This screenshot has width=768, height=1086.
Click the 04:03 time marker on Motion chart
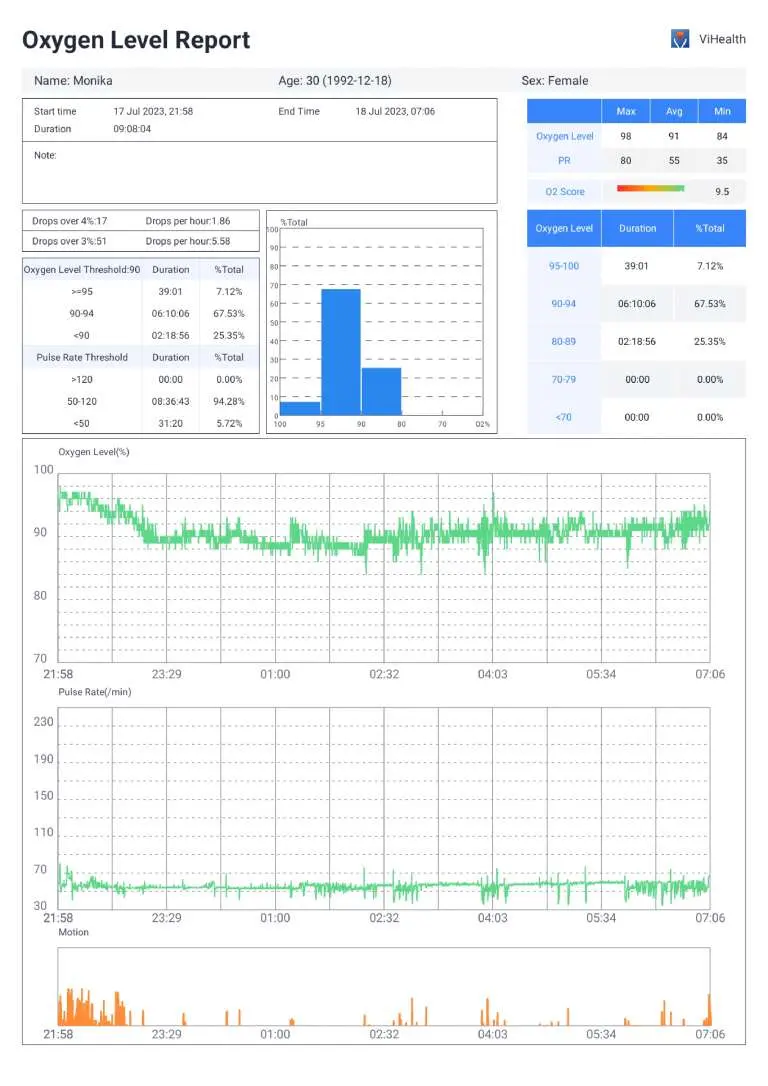pos(492,1034)
